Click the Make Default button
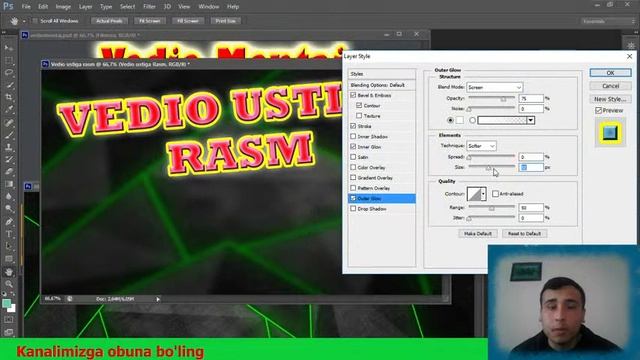The image size is (640, 360). point(478,233)
